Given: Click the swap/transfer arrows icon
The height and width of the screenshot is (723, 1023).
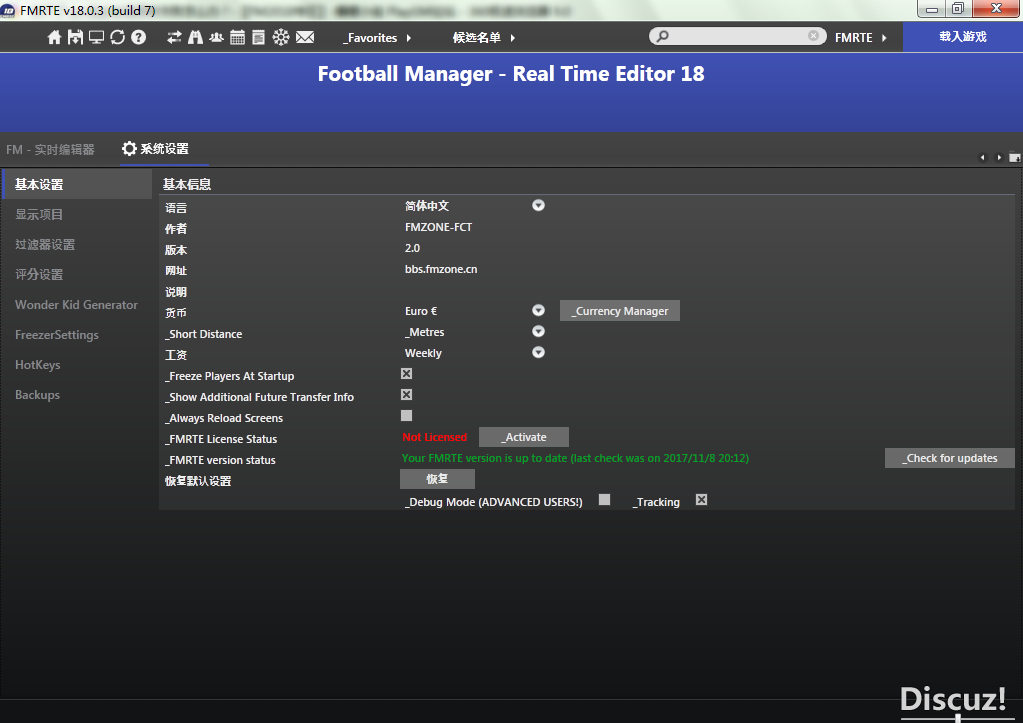Looking at the screenshot, I should tap(174, 37).
